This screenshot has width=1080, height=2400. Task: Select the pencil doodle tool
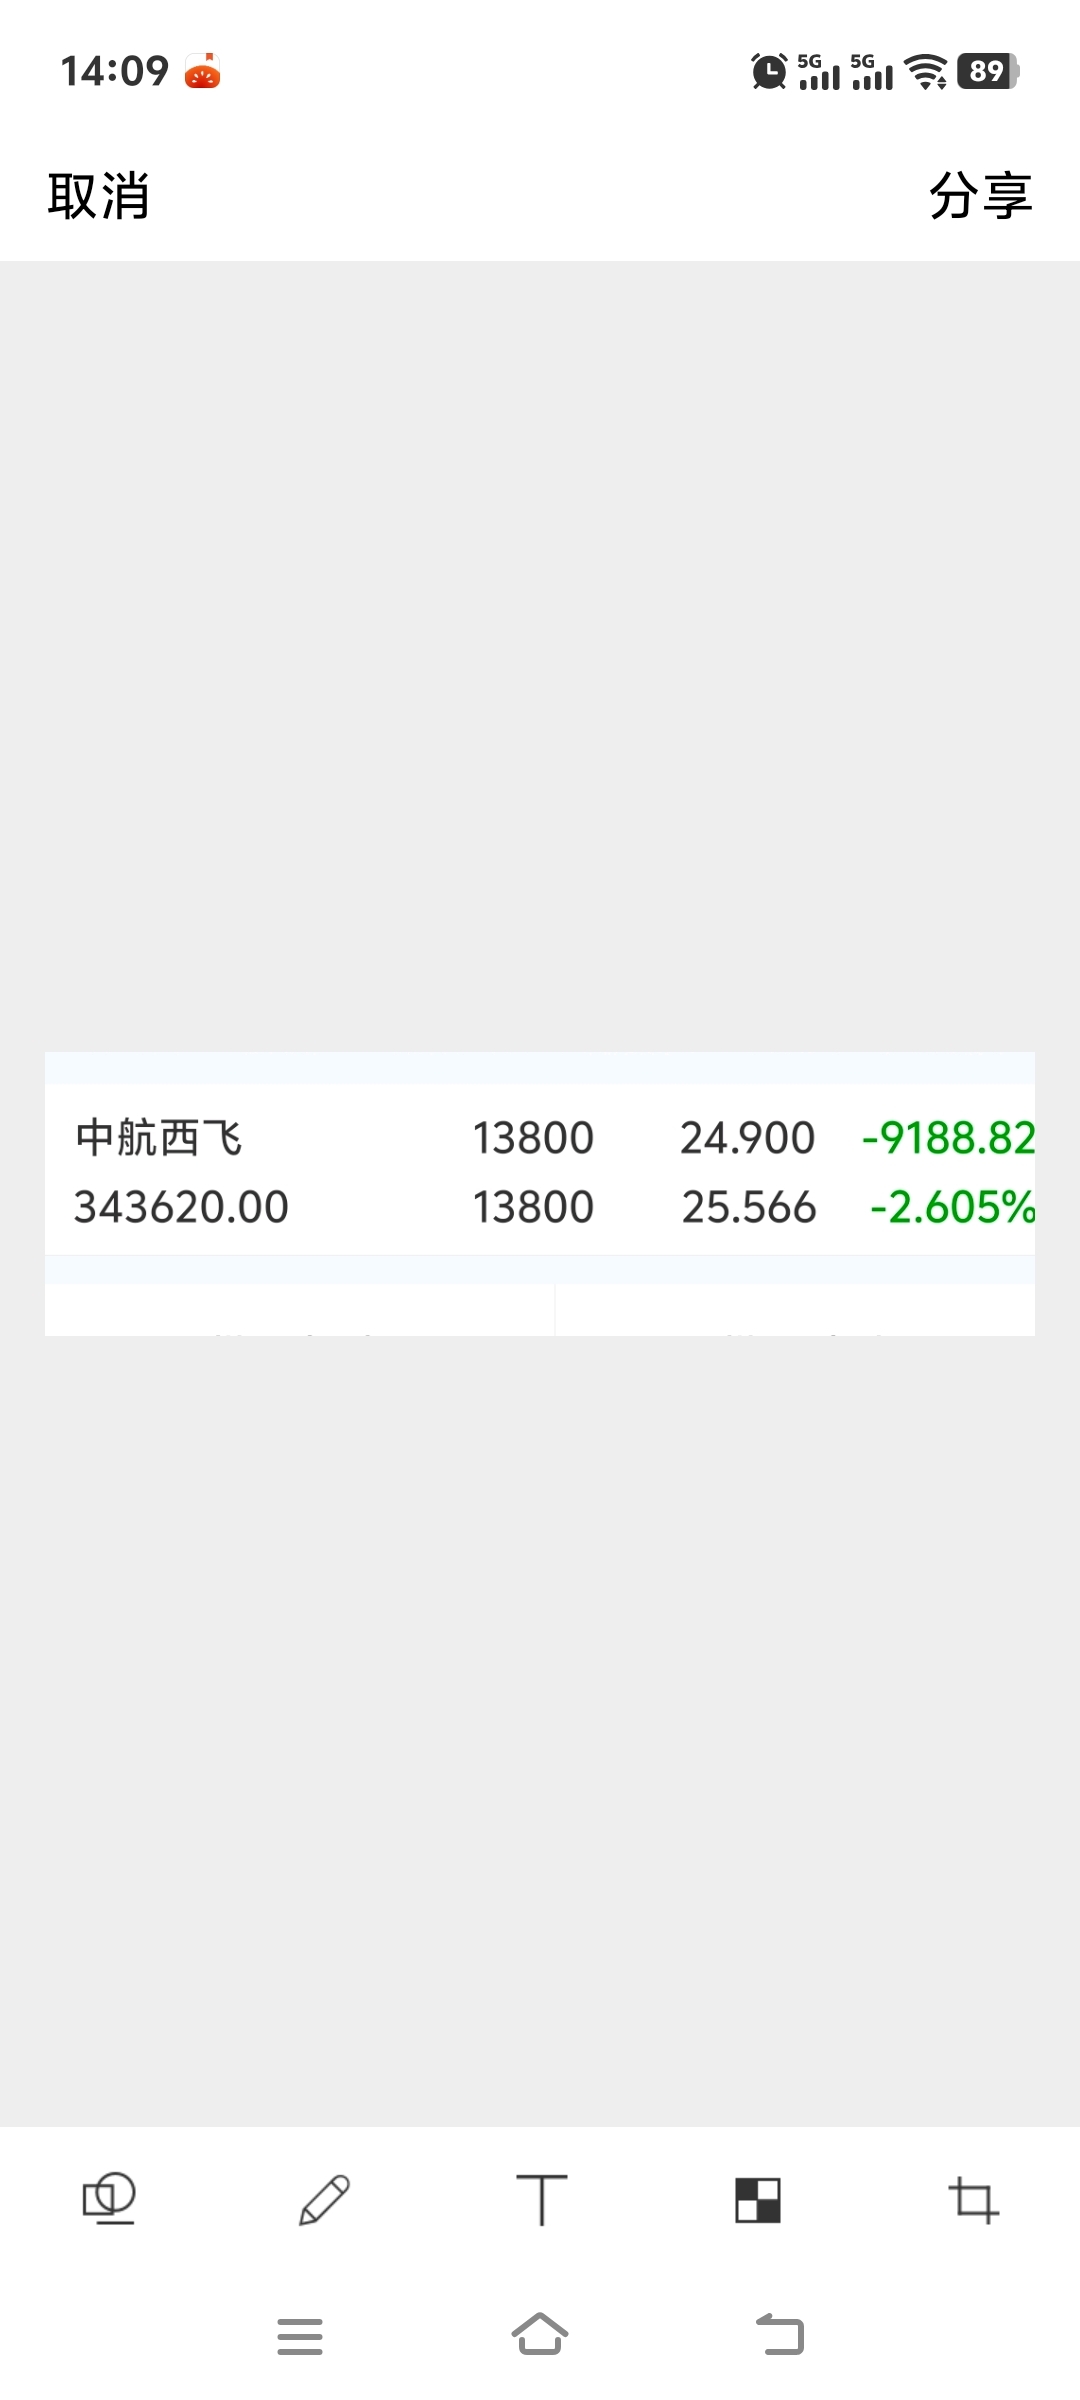[324, 2199]
